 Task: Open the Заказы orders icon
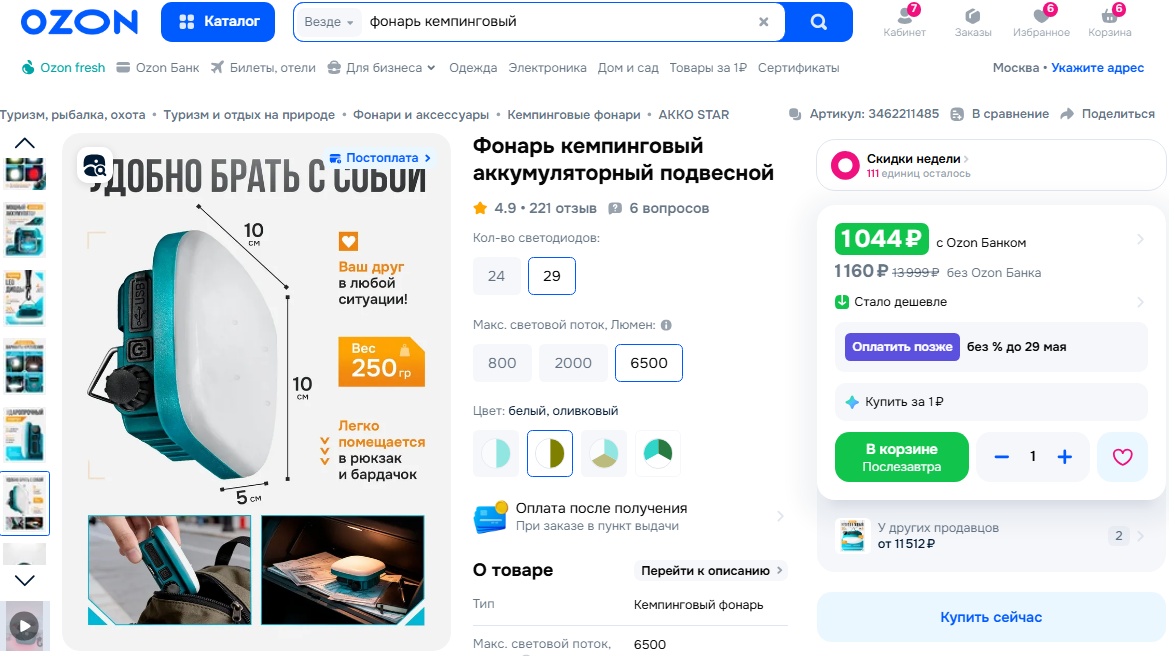[973, 22]
